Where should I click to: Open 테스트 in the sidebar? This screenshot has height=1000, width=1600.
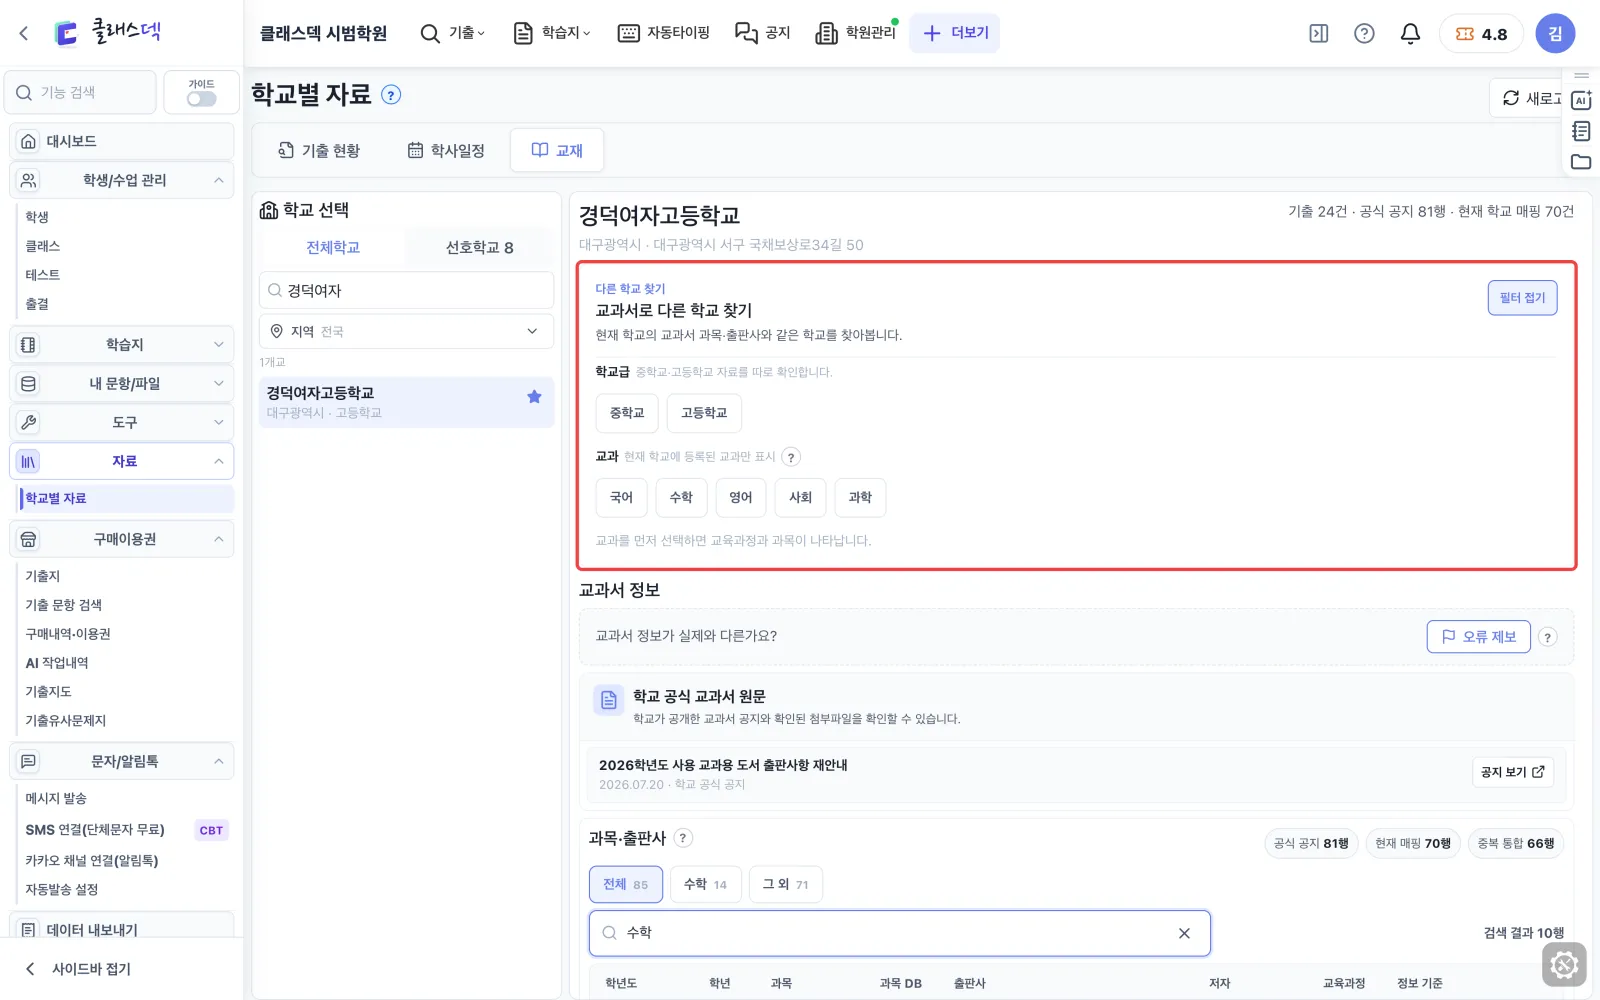[x=43, y=275]
